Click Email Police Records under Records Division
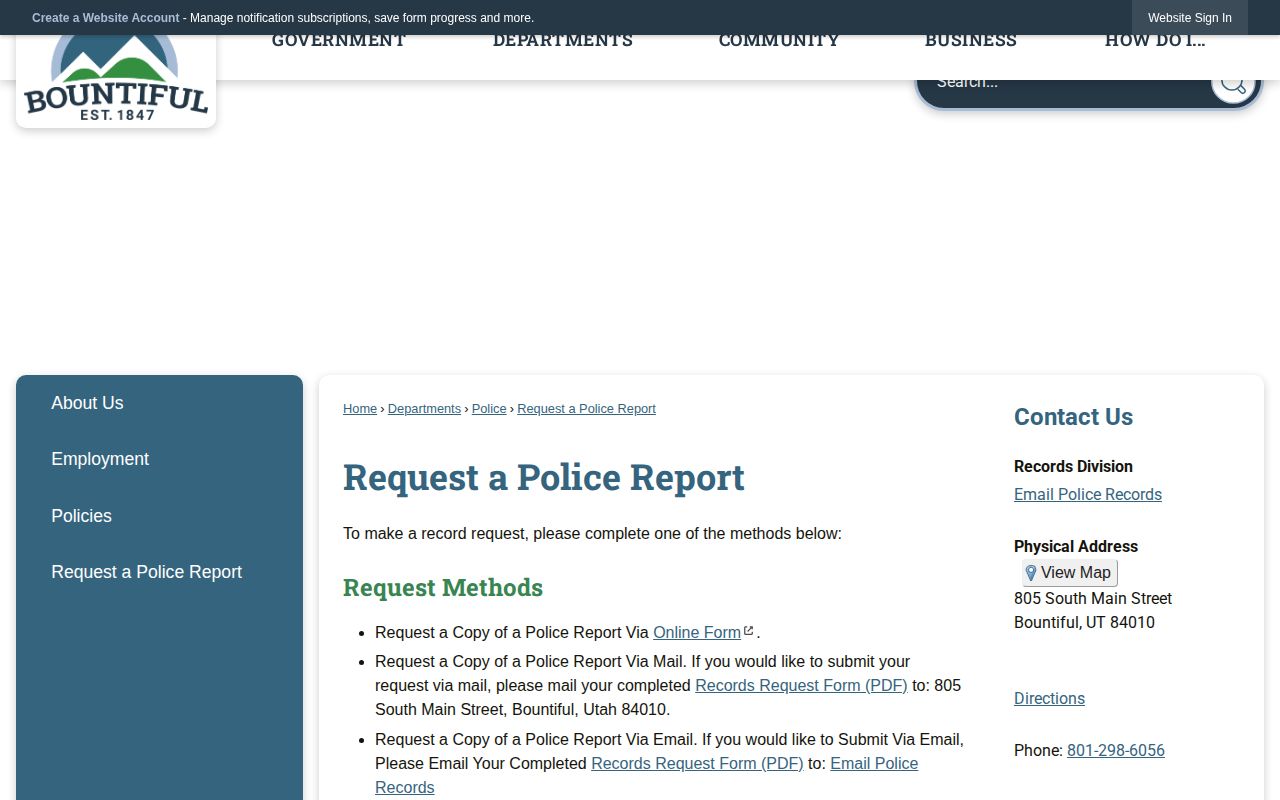This screenshot has width=1280, height=800. [1088, 494]
